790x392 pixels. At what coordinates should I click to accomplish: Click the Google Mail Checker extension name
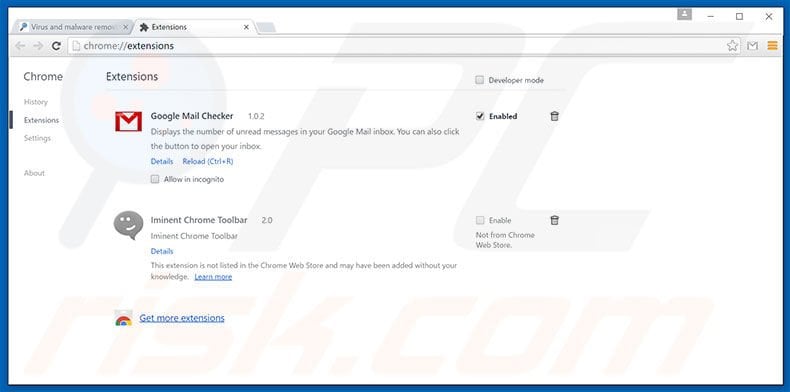(x=192, y=116)
